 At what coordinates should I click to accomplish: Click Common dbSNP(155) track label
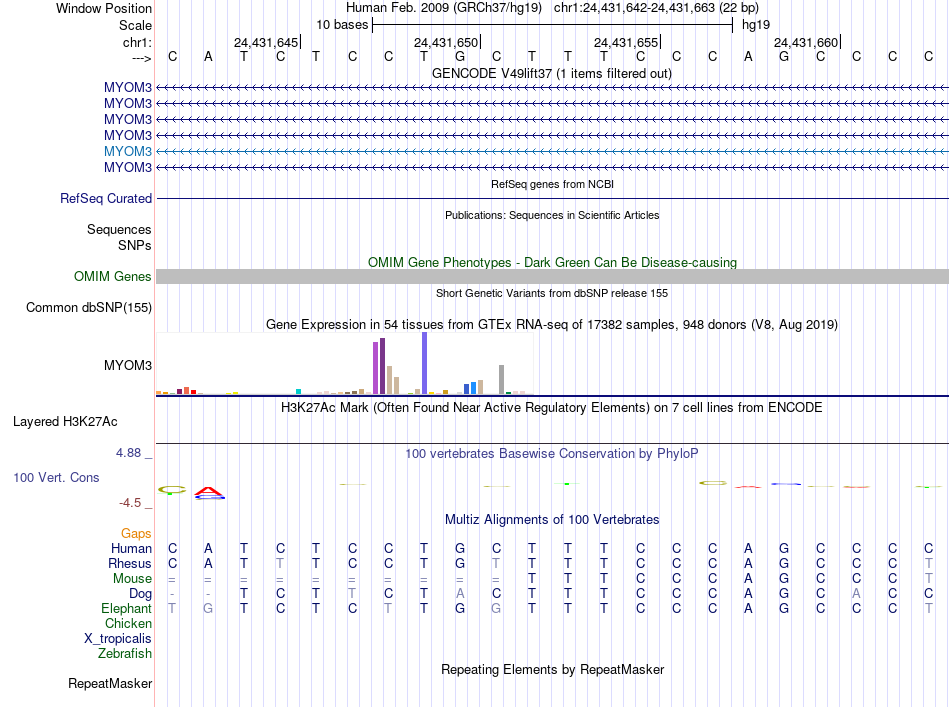point(89,307)
